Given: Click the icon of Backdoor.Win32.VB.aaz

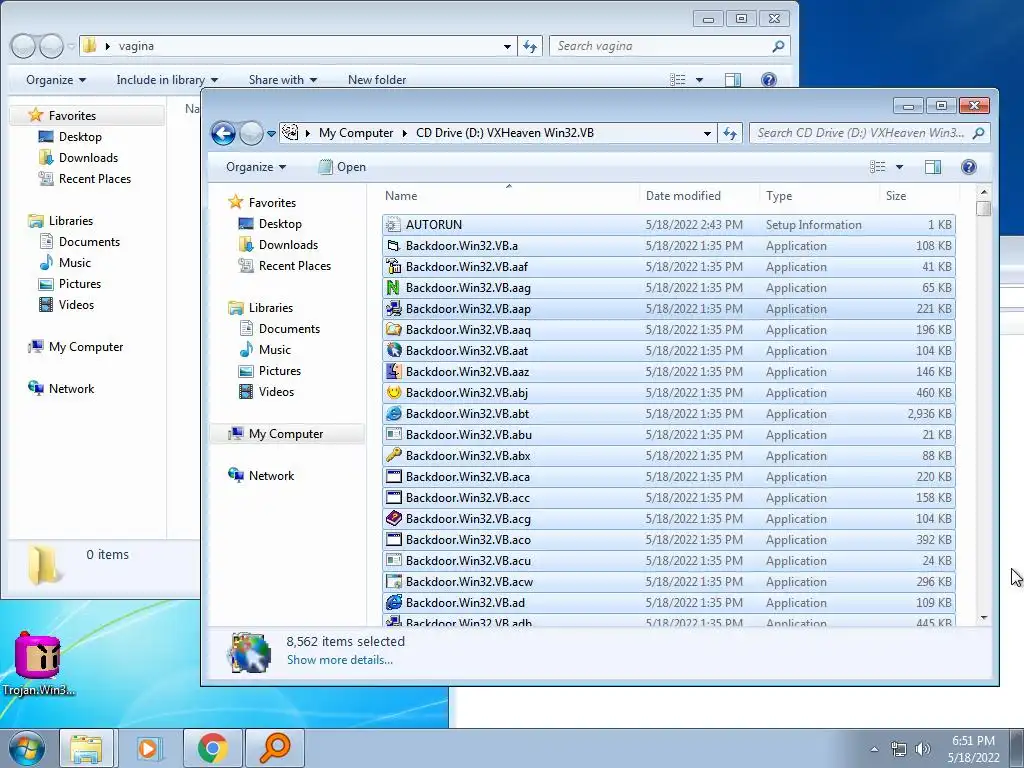Looking at the screenshot, I should pyautogui.click(x=392, y=372).
